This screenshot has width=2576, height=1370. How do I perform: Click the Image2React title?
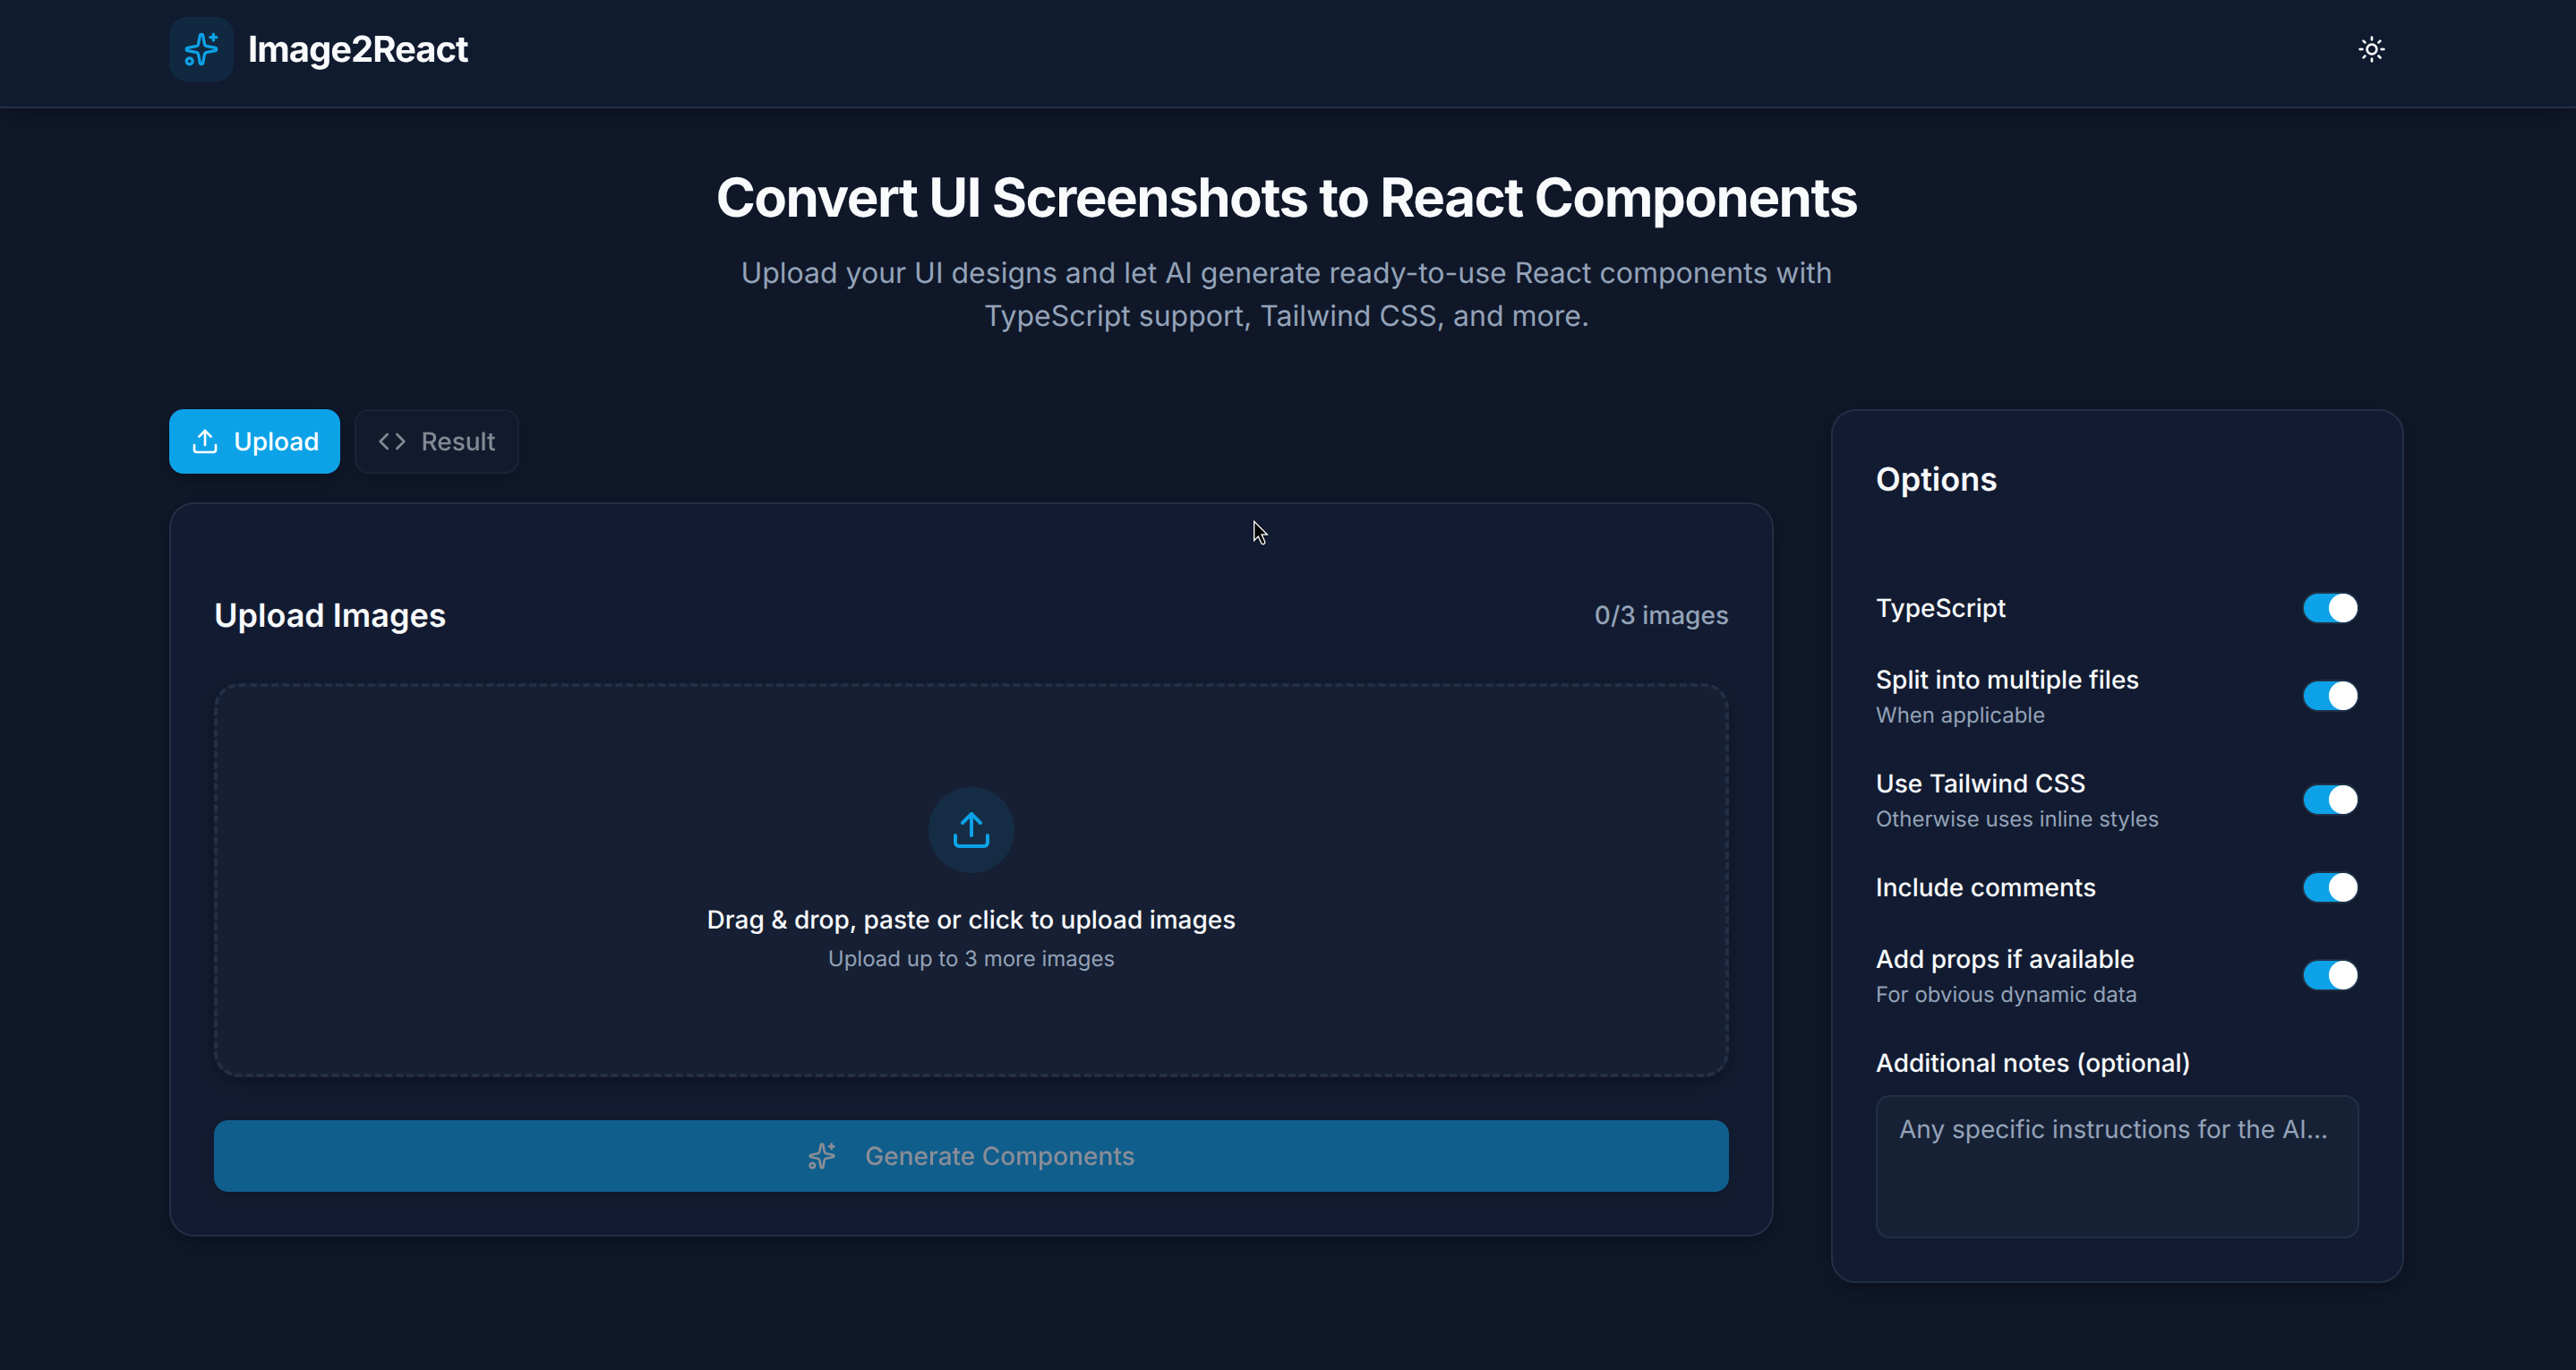point(358,49)
